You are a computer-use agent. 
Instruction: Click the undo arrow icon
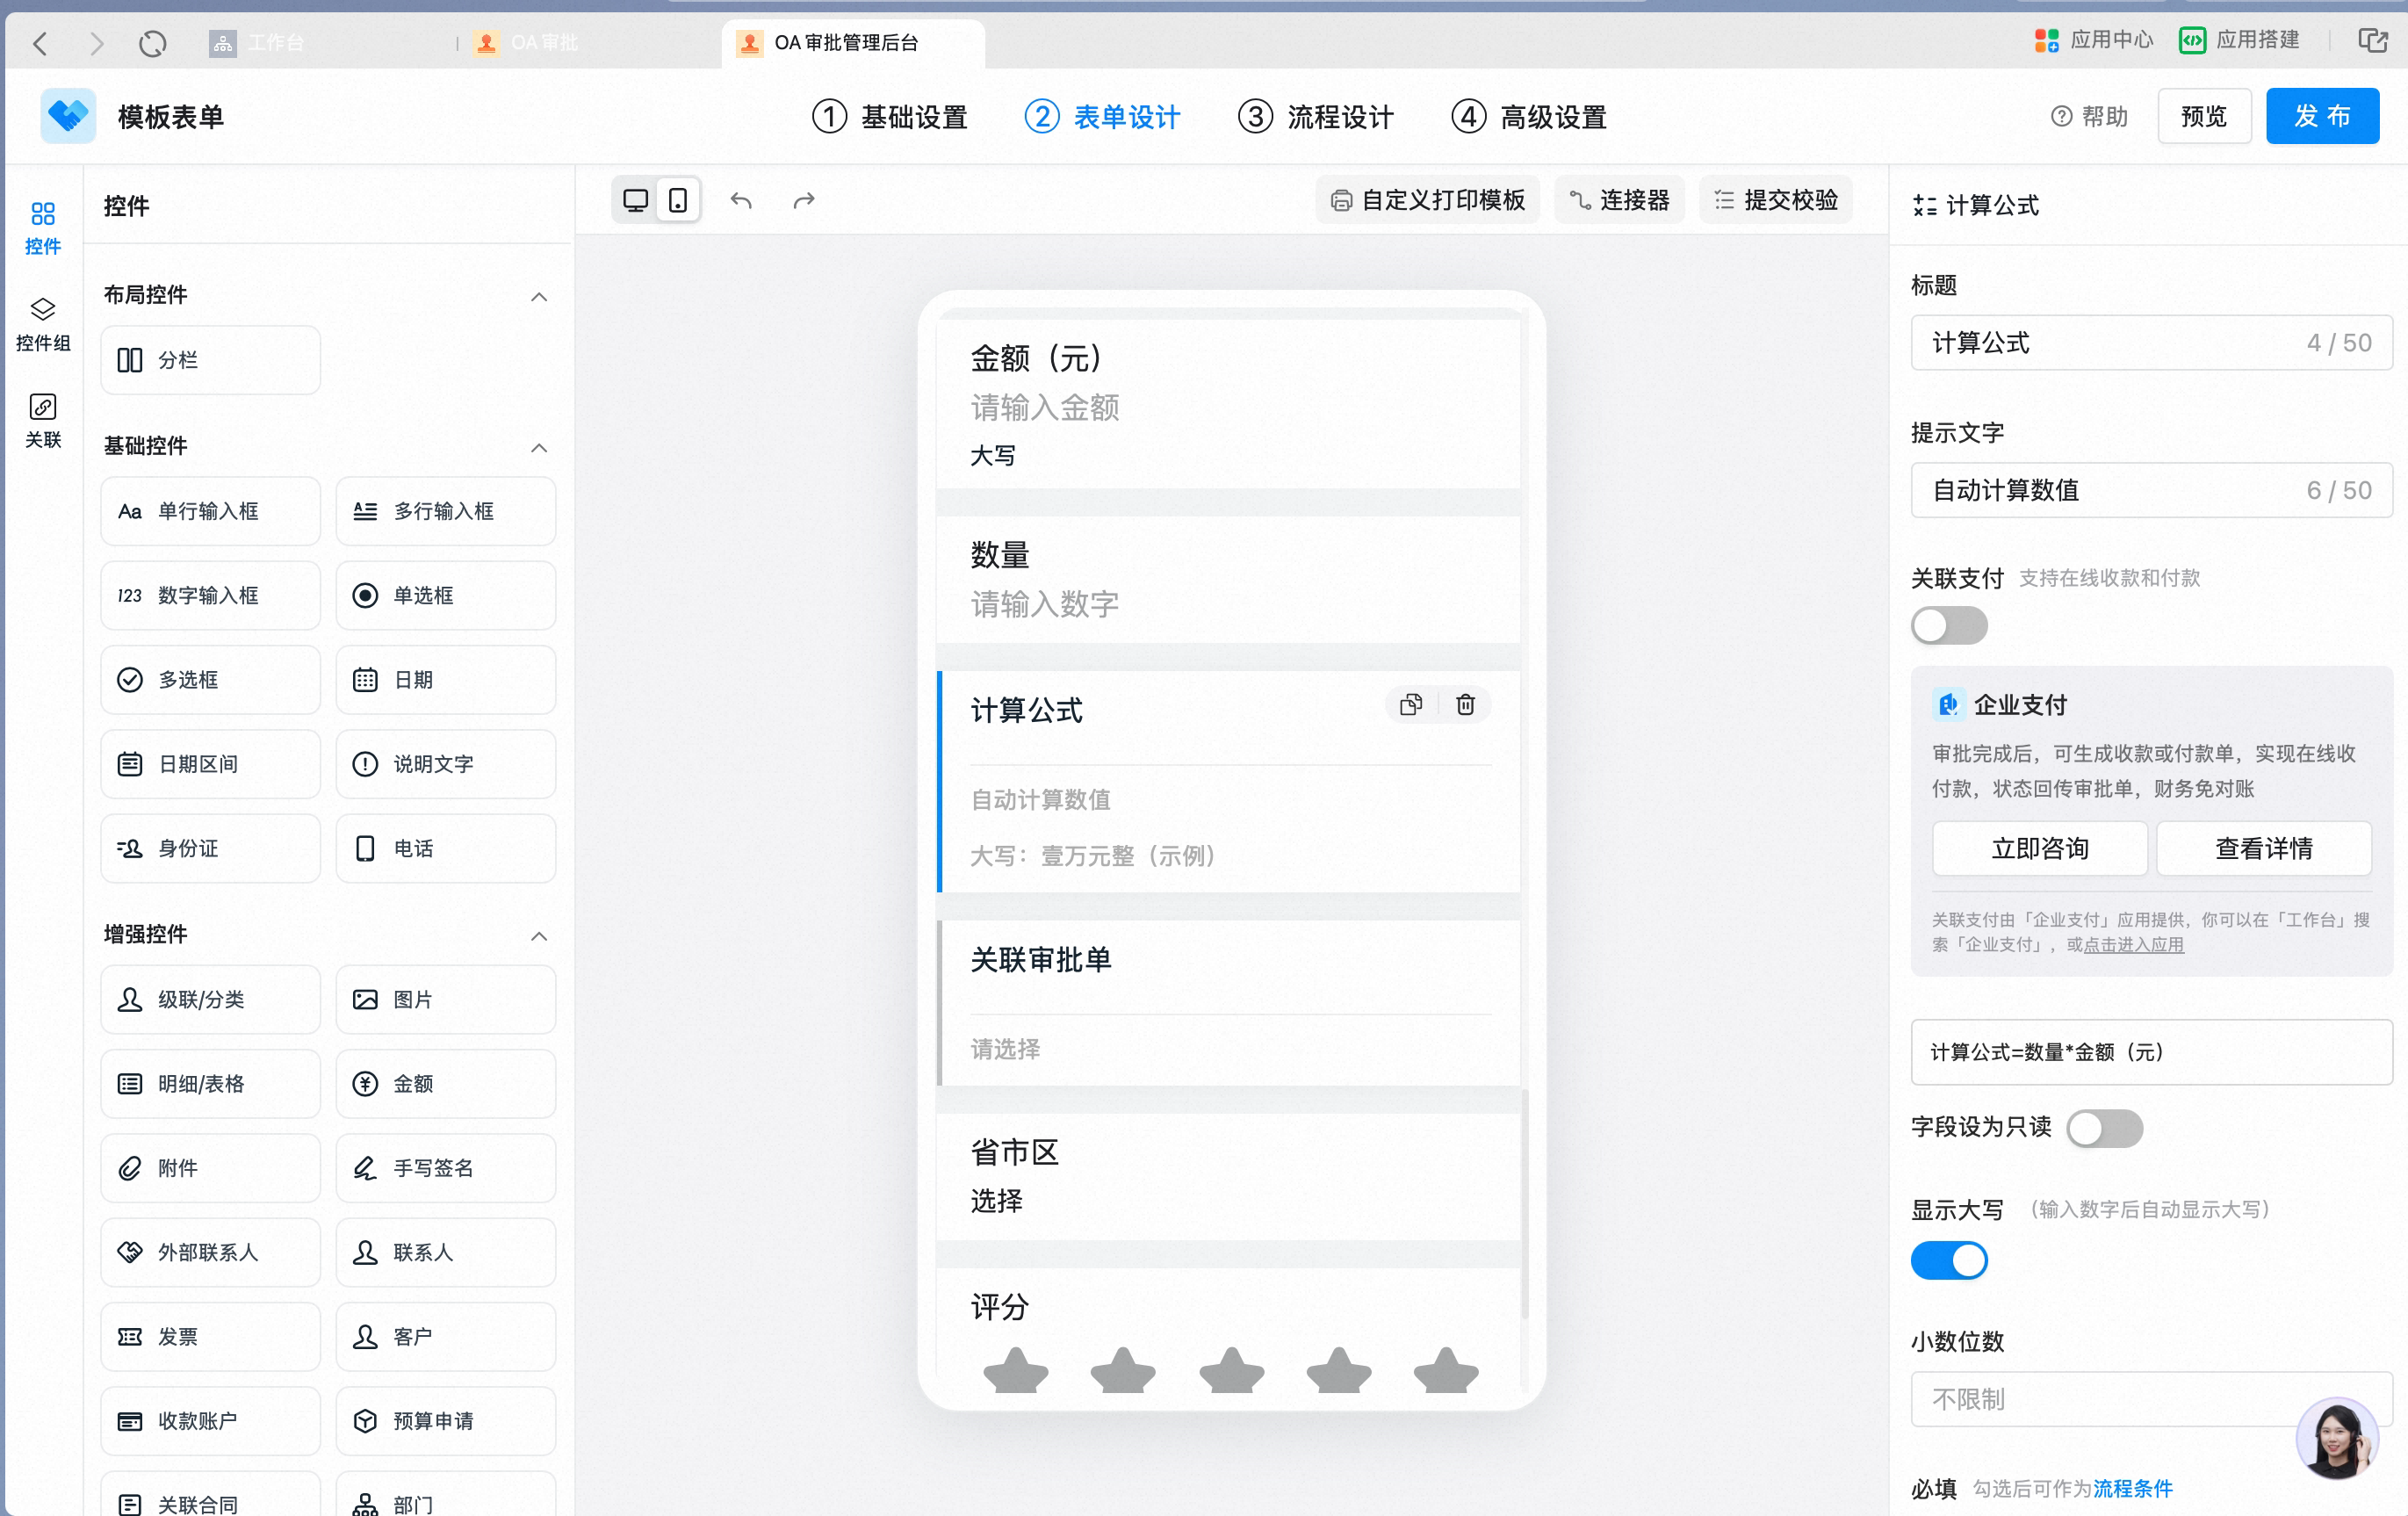point(741,201)
